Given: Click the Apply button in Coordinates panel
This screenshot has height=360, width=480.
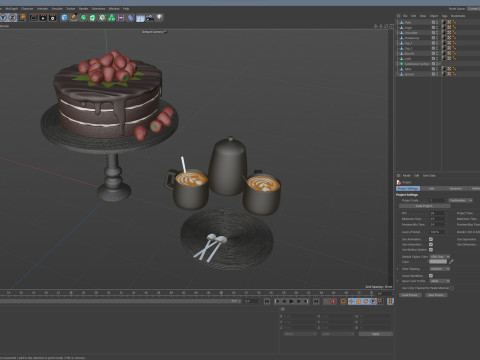Looking at the screenshot, I should click(376, 334).
